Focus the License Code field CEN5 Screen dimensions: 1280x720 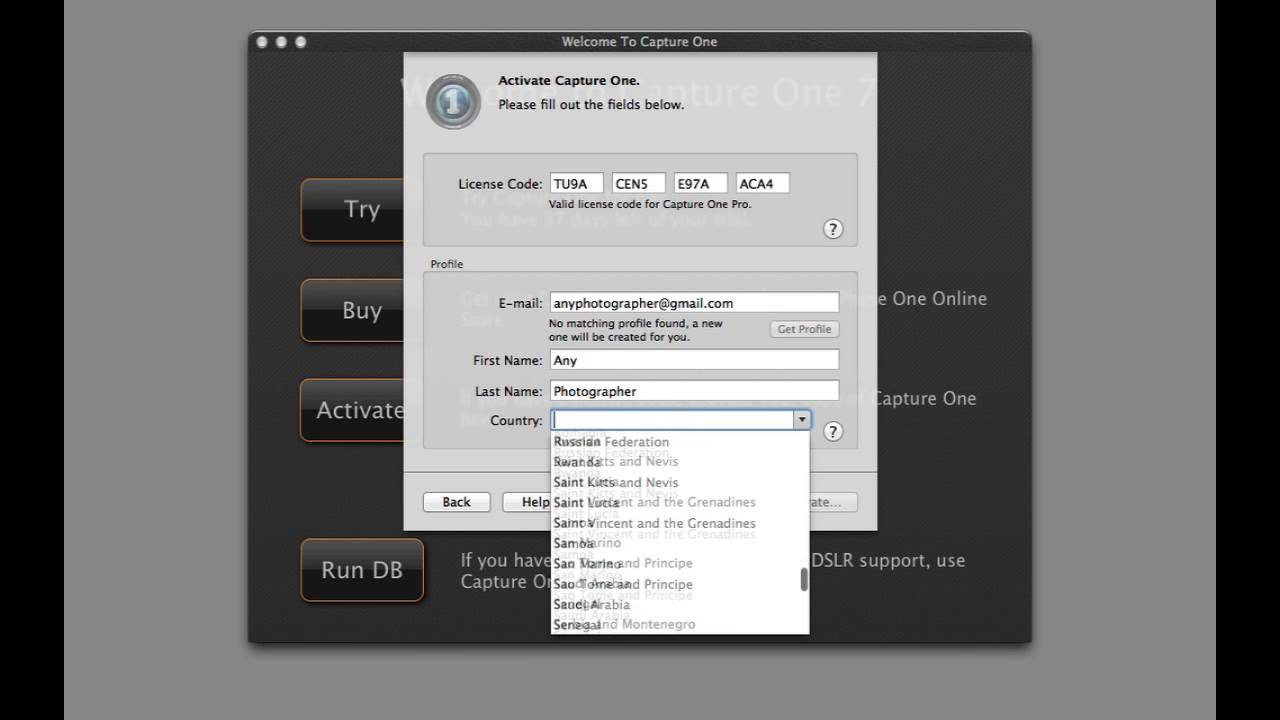pyautogui.click(x=639, y=183)
